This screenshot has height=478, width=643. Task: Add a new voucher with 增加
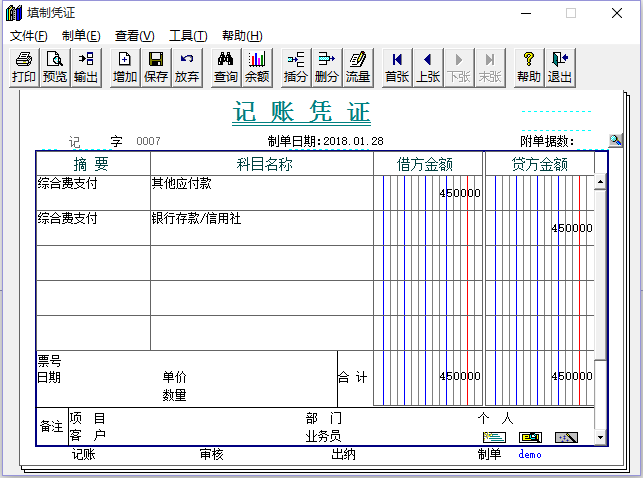[x=125, y=67]
